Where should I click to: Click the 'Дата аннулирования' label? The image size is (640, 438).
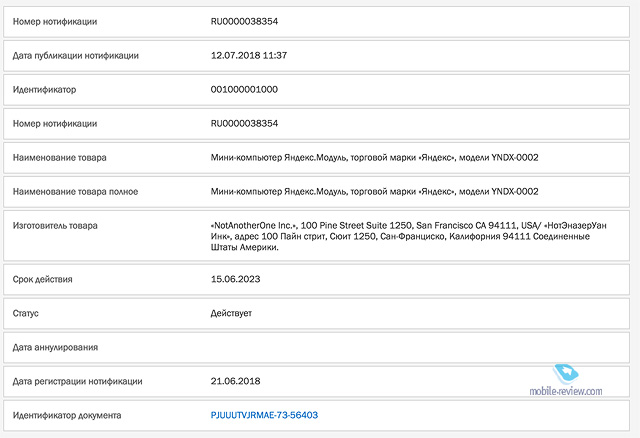(55, 347)
